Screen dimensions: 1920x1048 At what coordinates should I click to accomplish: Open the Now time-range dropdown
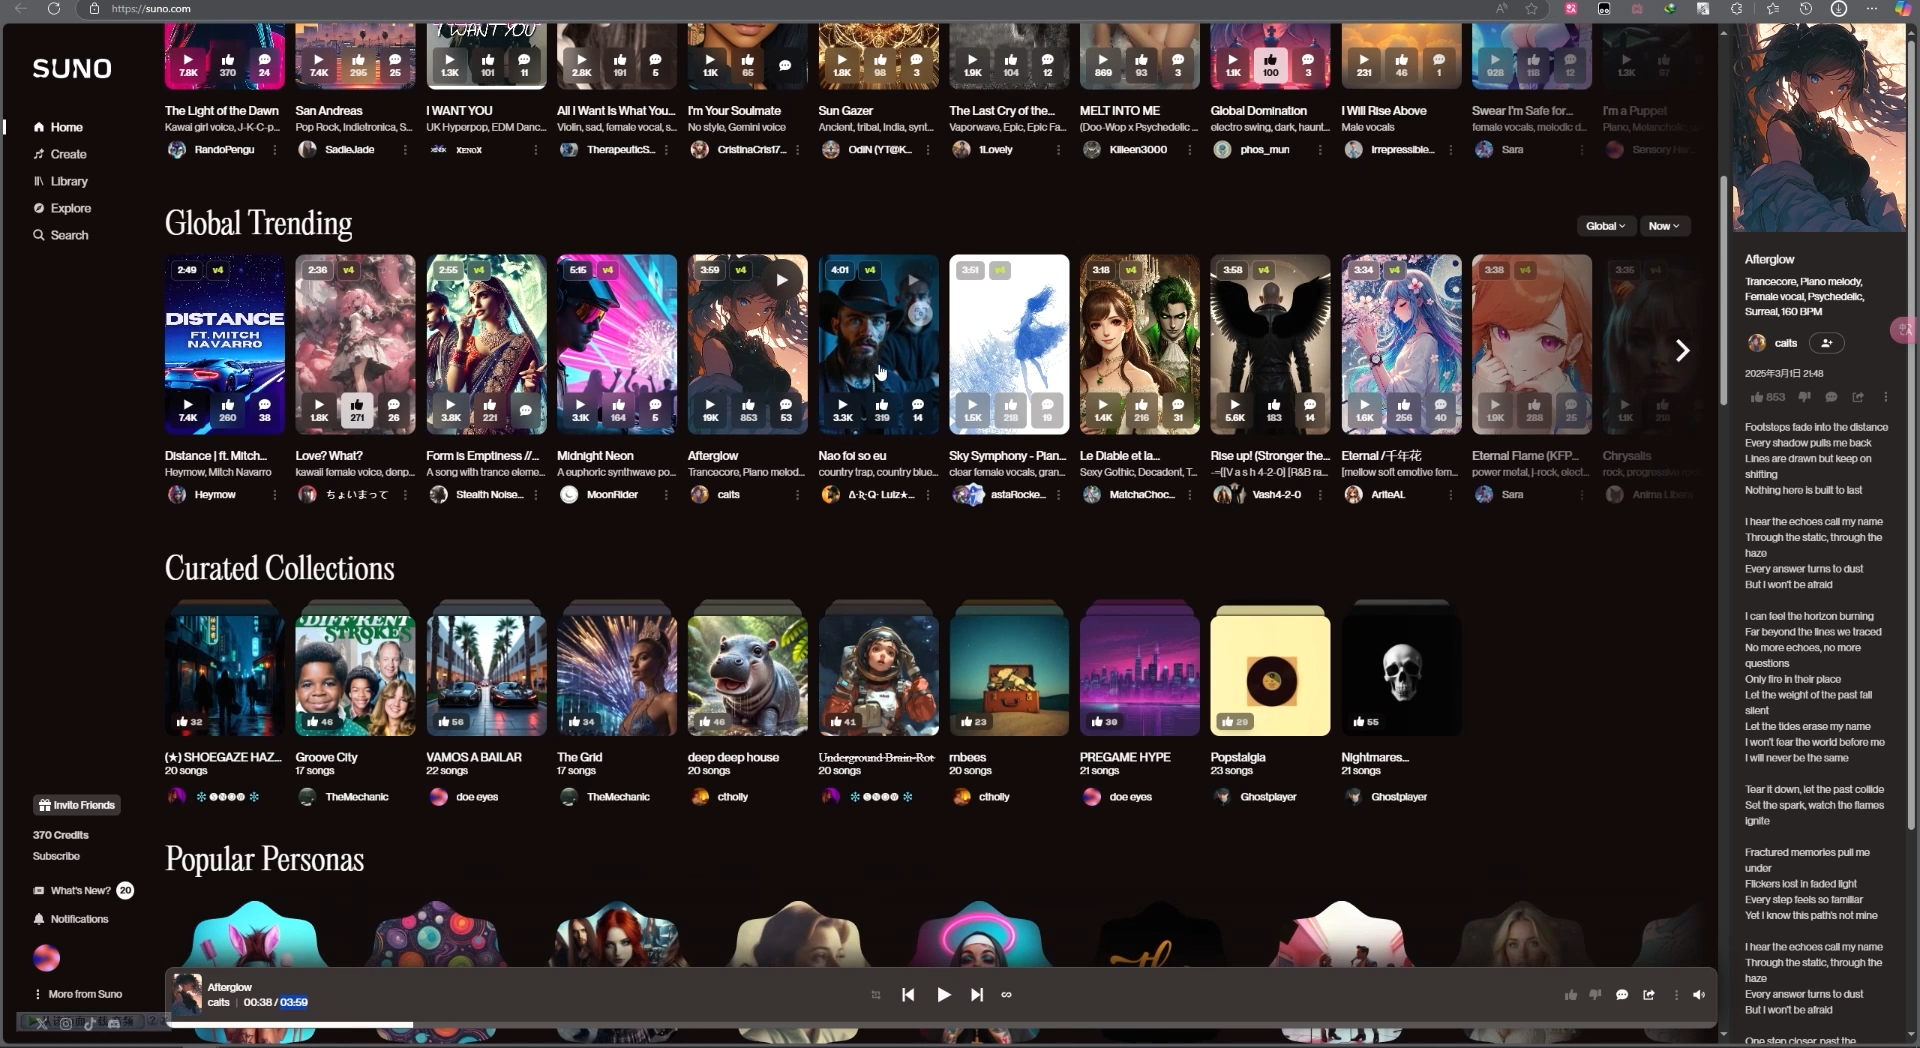1664,226
